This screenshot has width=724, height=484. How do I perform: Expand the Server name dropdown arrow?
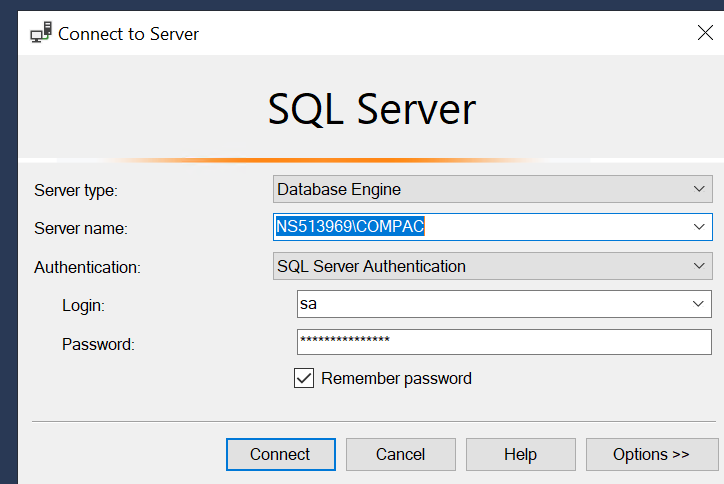pos(699,227)
